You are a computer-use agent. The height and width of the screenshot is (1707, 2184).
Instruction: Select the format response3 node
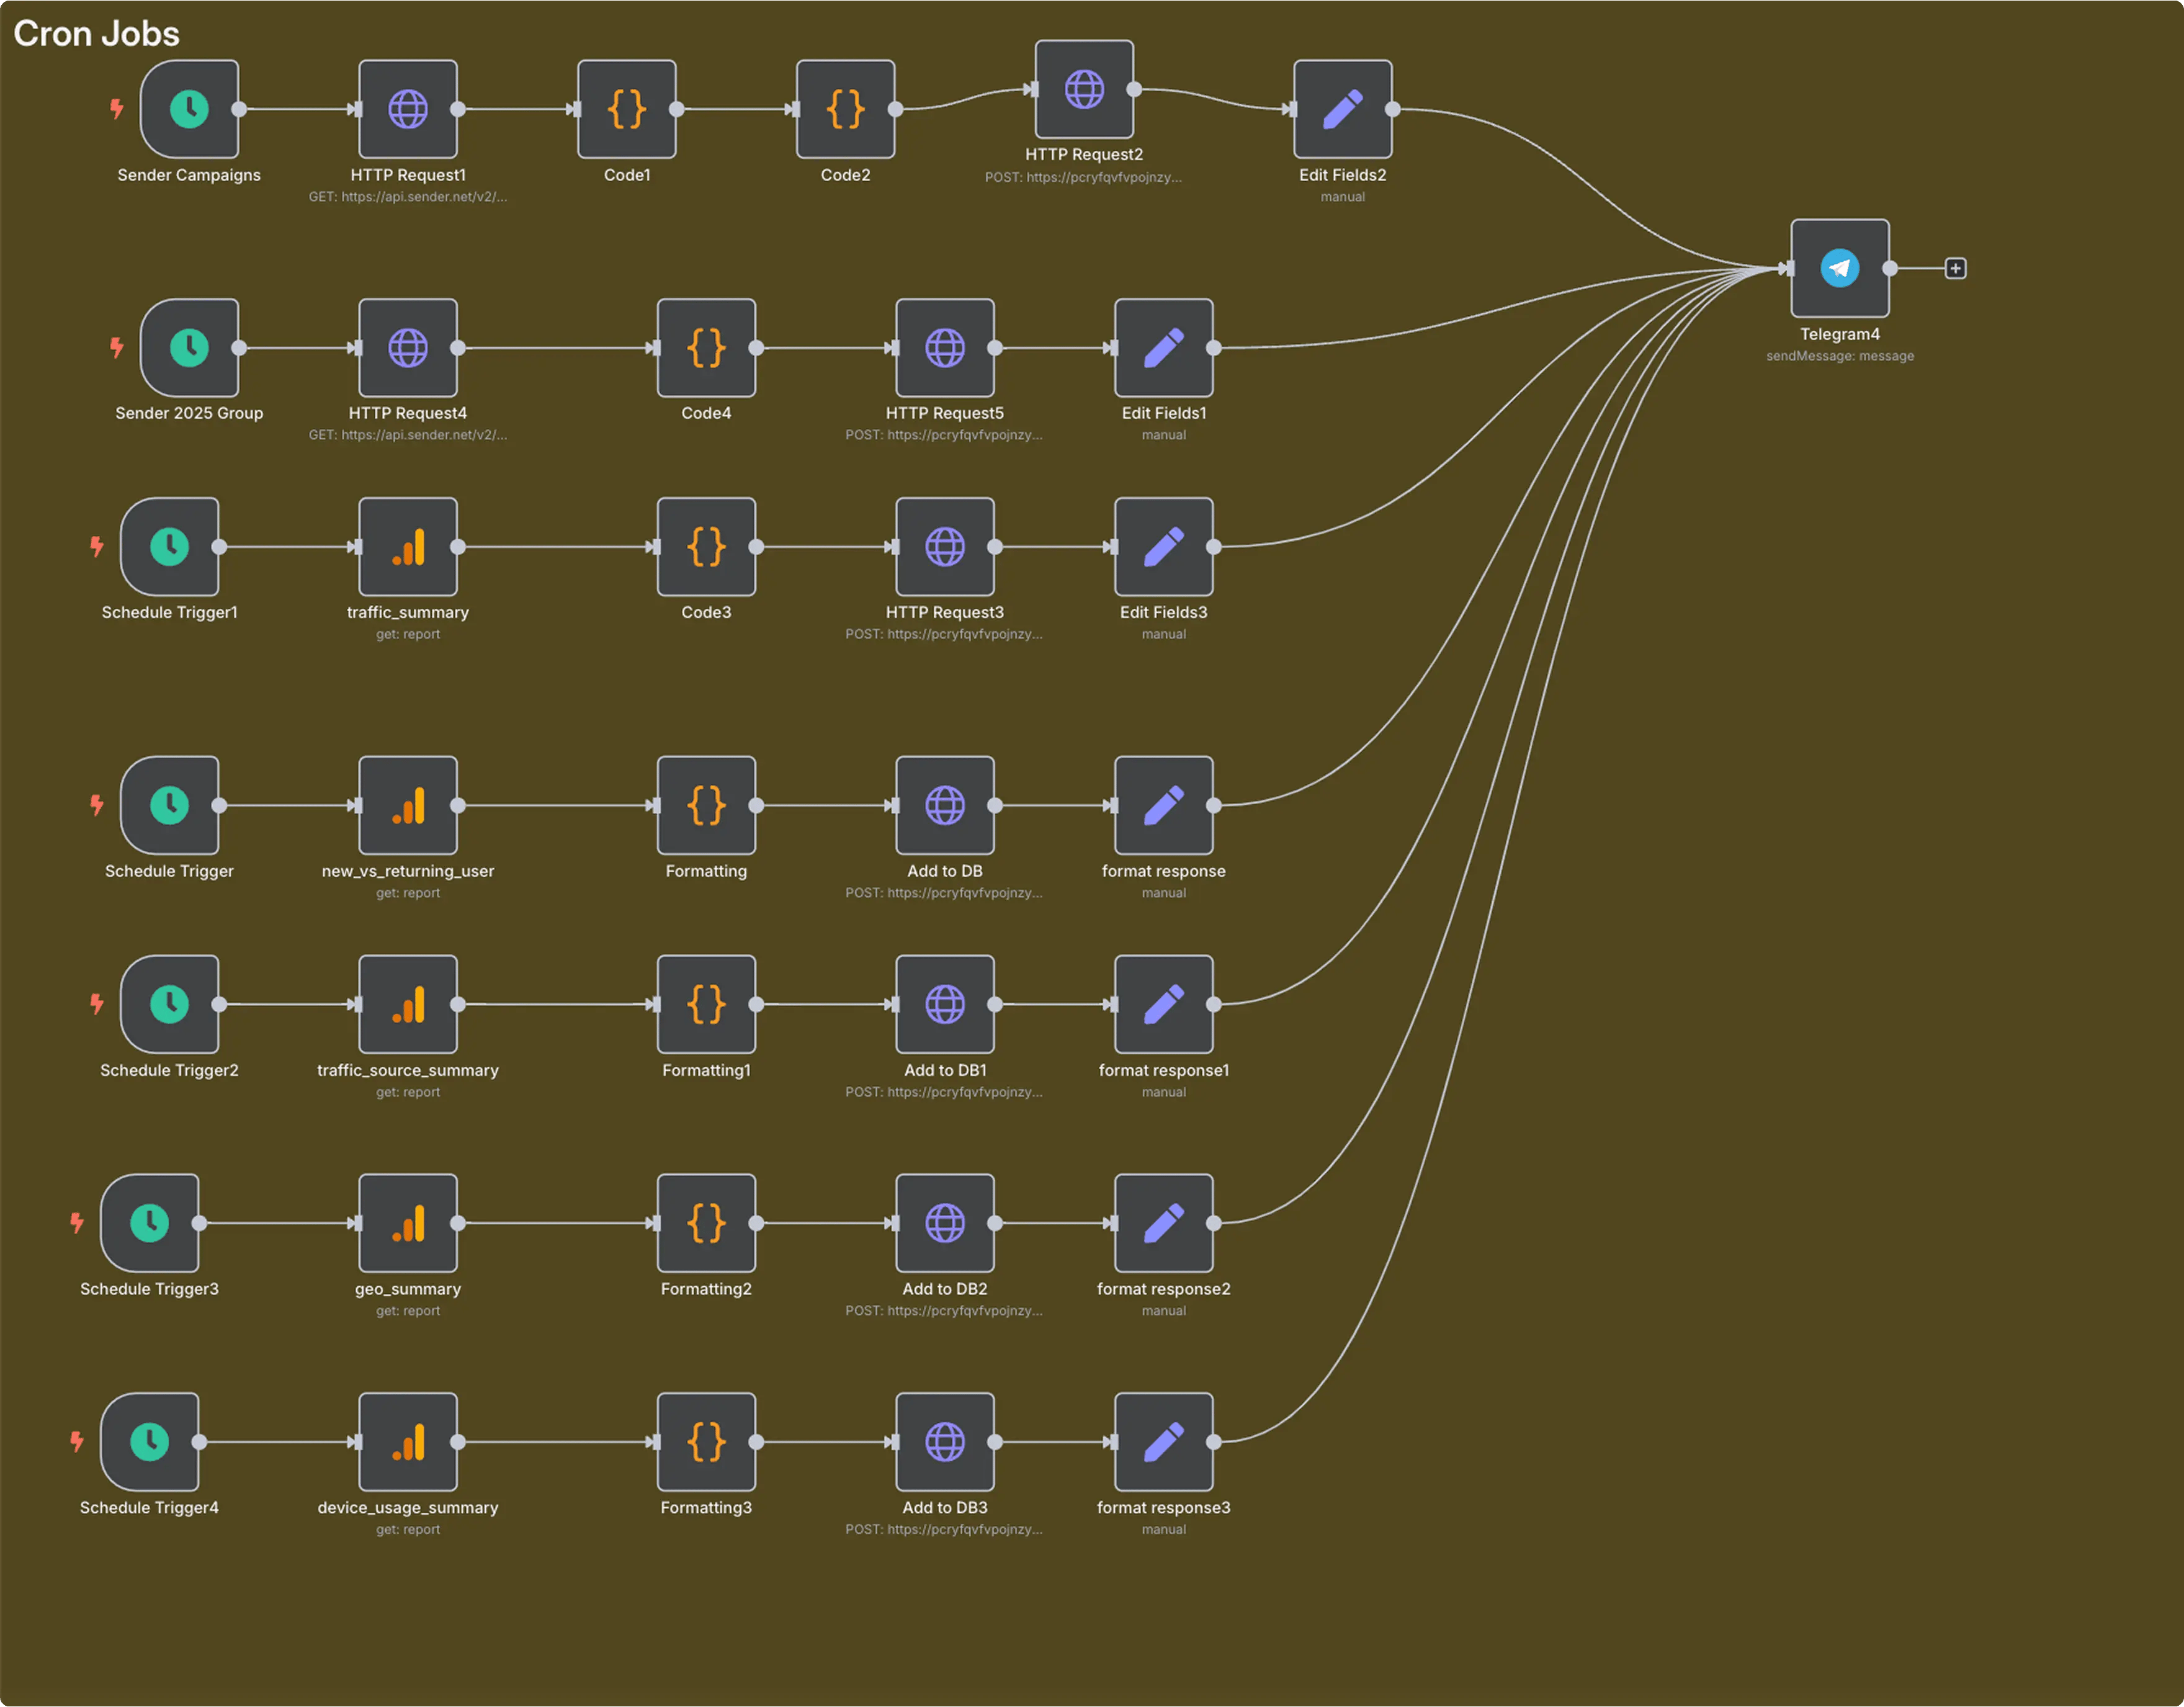click(x=1164, y=1442)
